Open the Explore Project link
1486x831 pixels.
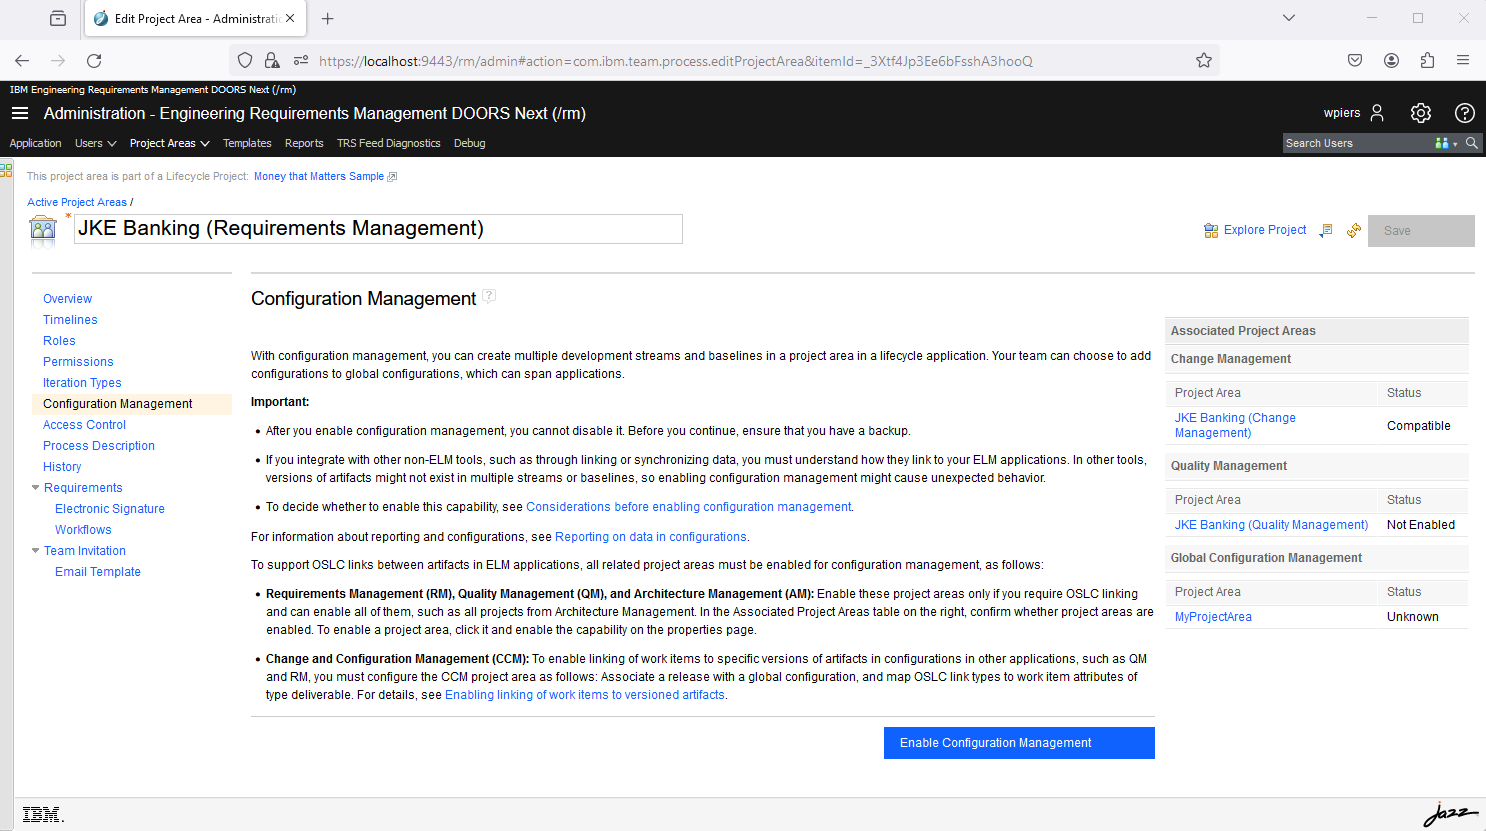click(1265, 230)
